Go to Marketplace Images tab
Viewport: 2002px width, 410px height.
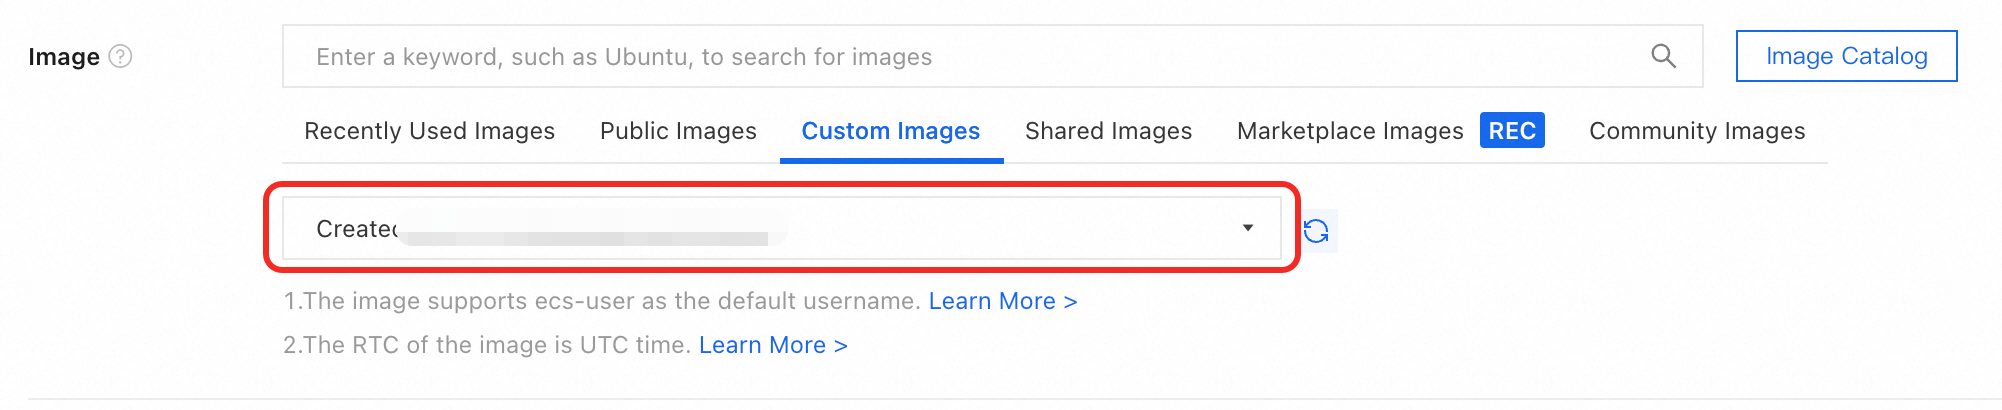click(x=1349, y=131)
